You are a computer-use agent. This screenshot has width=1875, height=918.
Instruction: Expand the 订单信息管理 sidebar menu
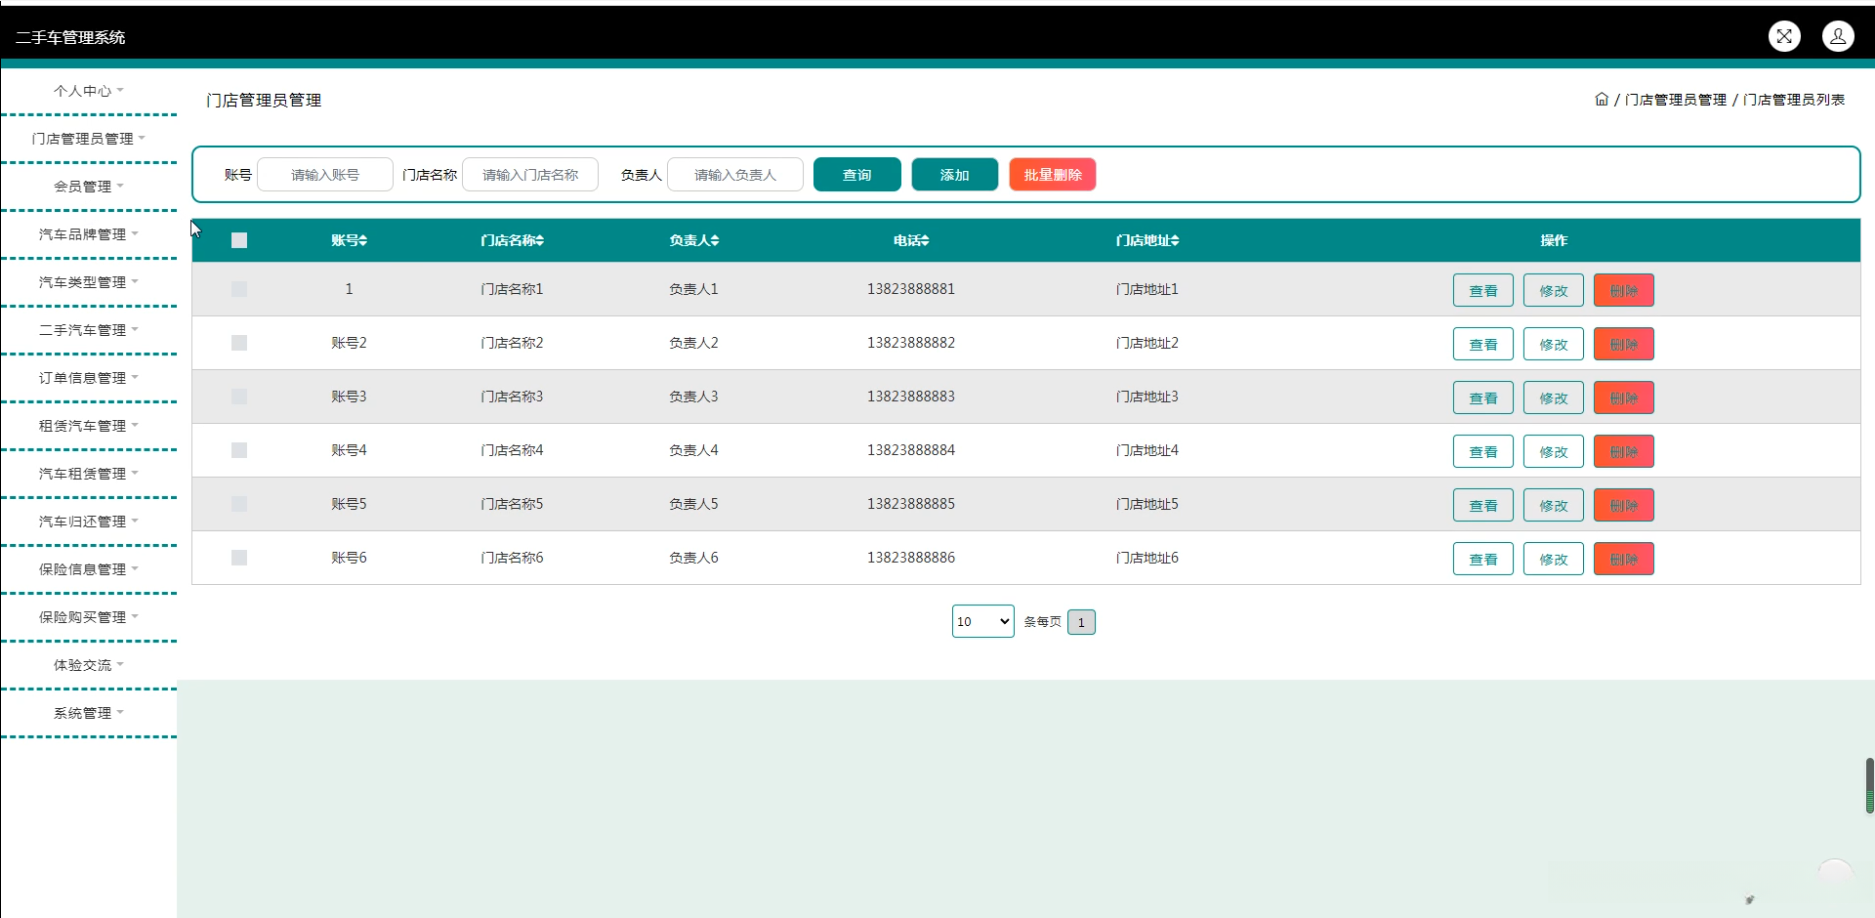(x=89, y=378)
